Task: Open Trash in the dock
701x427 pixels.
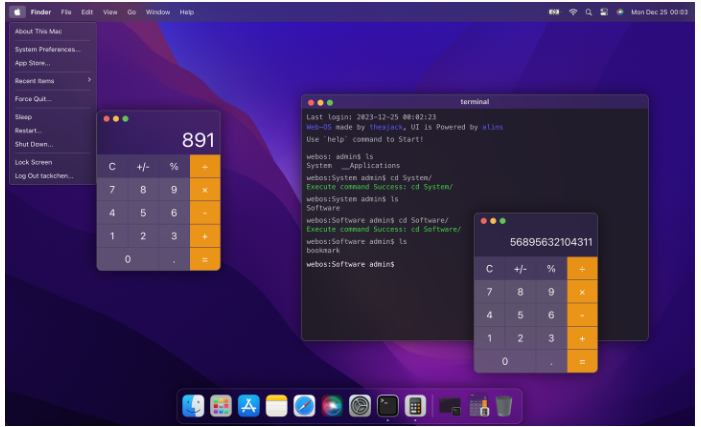Action: (504, 405)
